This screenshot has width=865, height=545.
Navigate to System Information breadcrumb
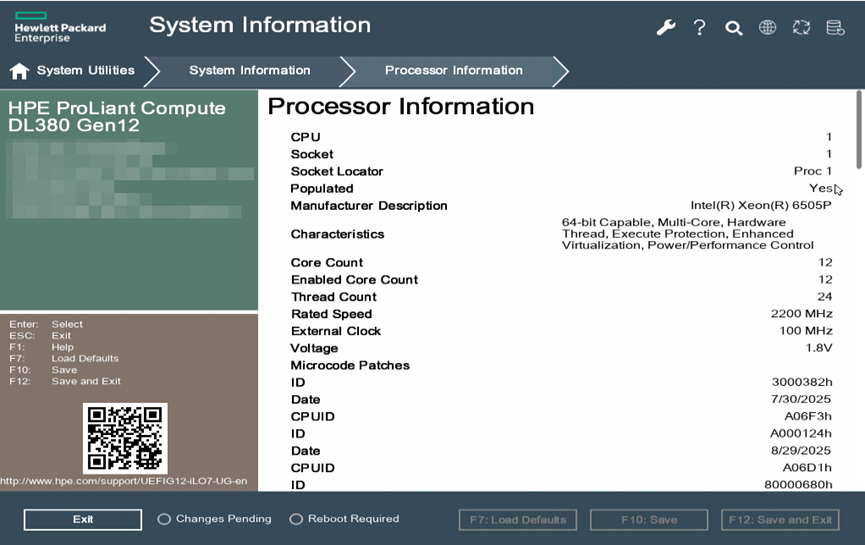[249, 71]
